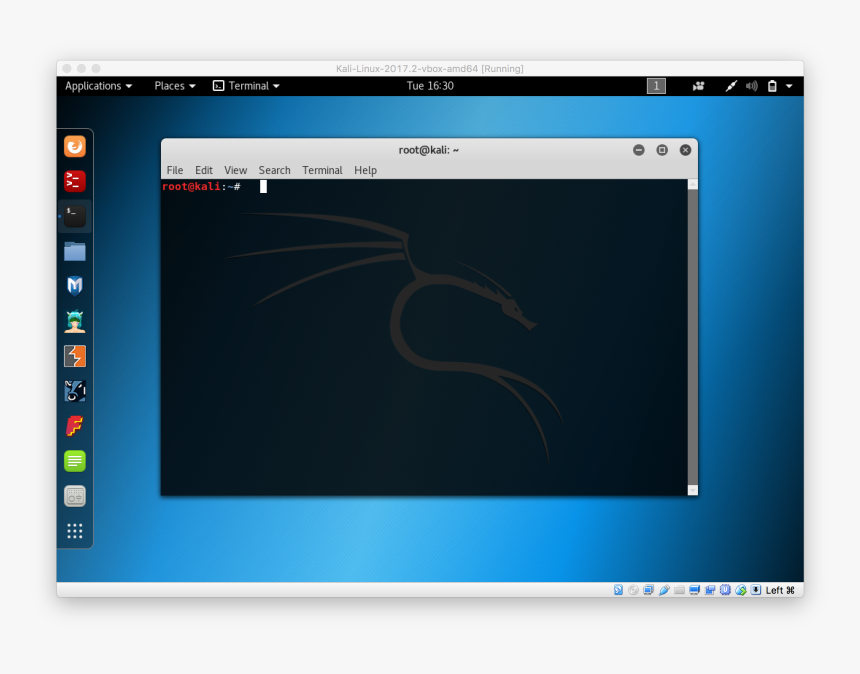Expand the Places menu

[174, 86]
